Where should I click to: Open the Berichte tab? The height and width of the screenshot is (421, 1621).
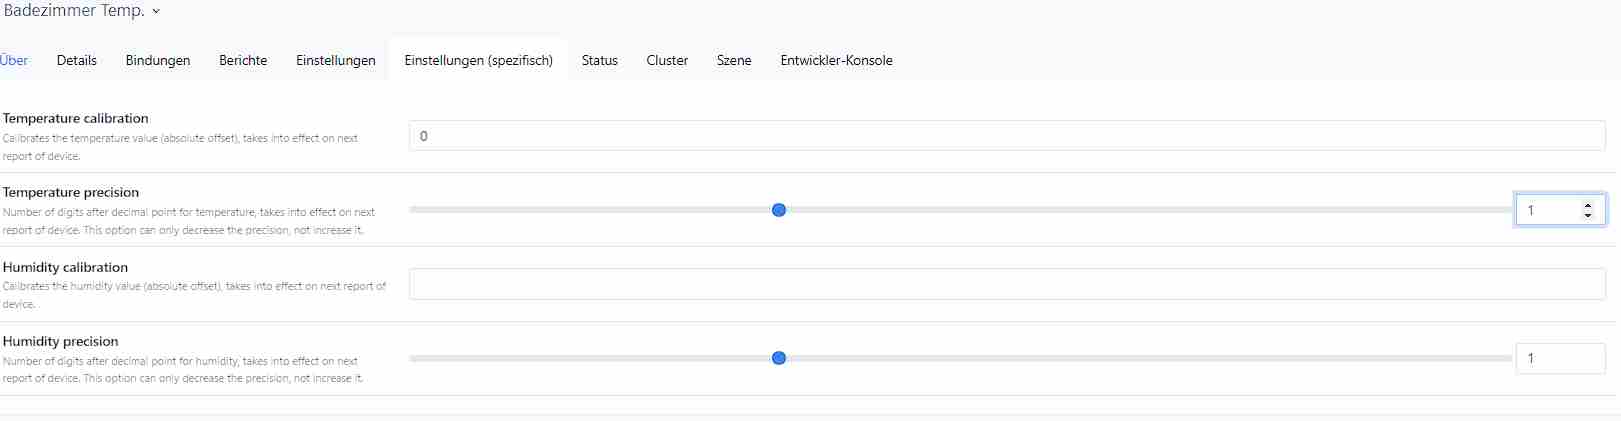point(243,60)
